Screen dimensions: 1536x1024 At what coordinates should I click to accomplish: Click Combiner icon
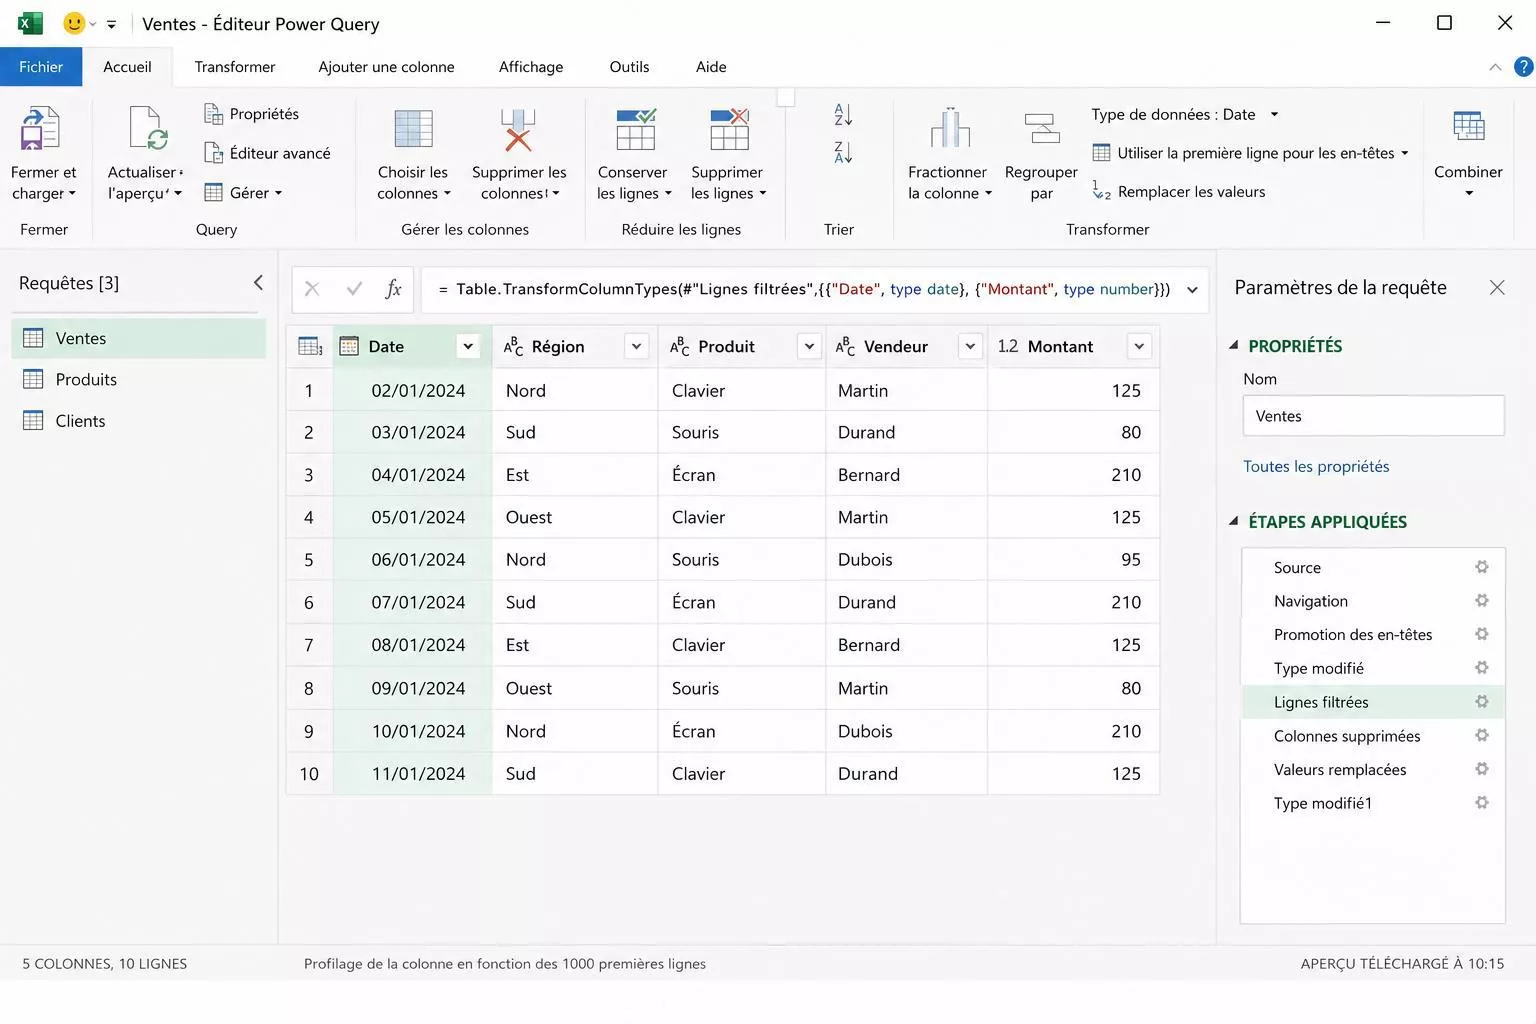point(1468,127)
